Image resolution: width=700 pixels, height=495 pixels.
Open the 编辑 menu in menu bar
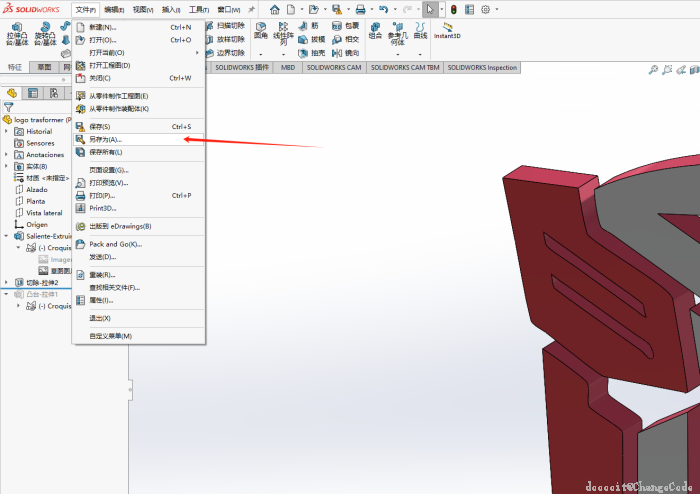114,9
